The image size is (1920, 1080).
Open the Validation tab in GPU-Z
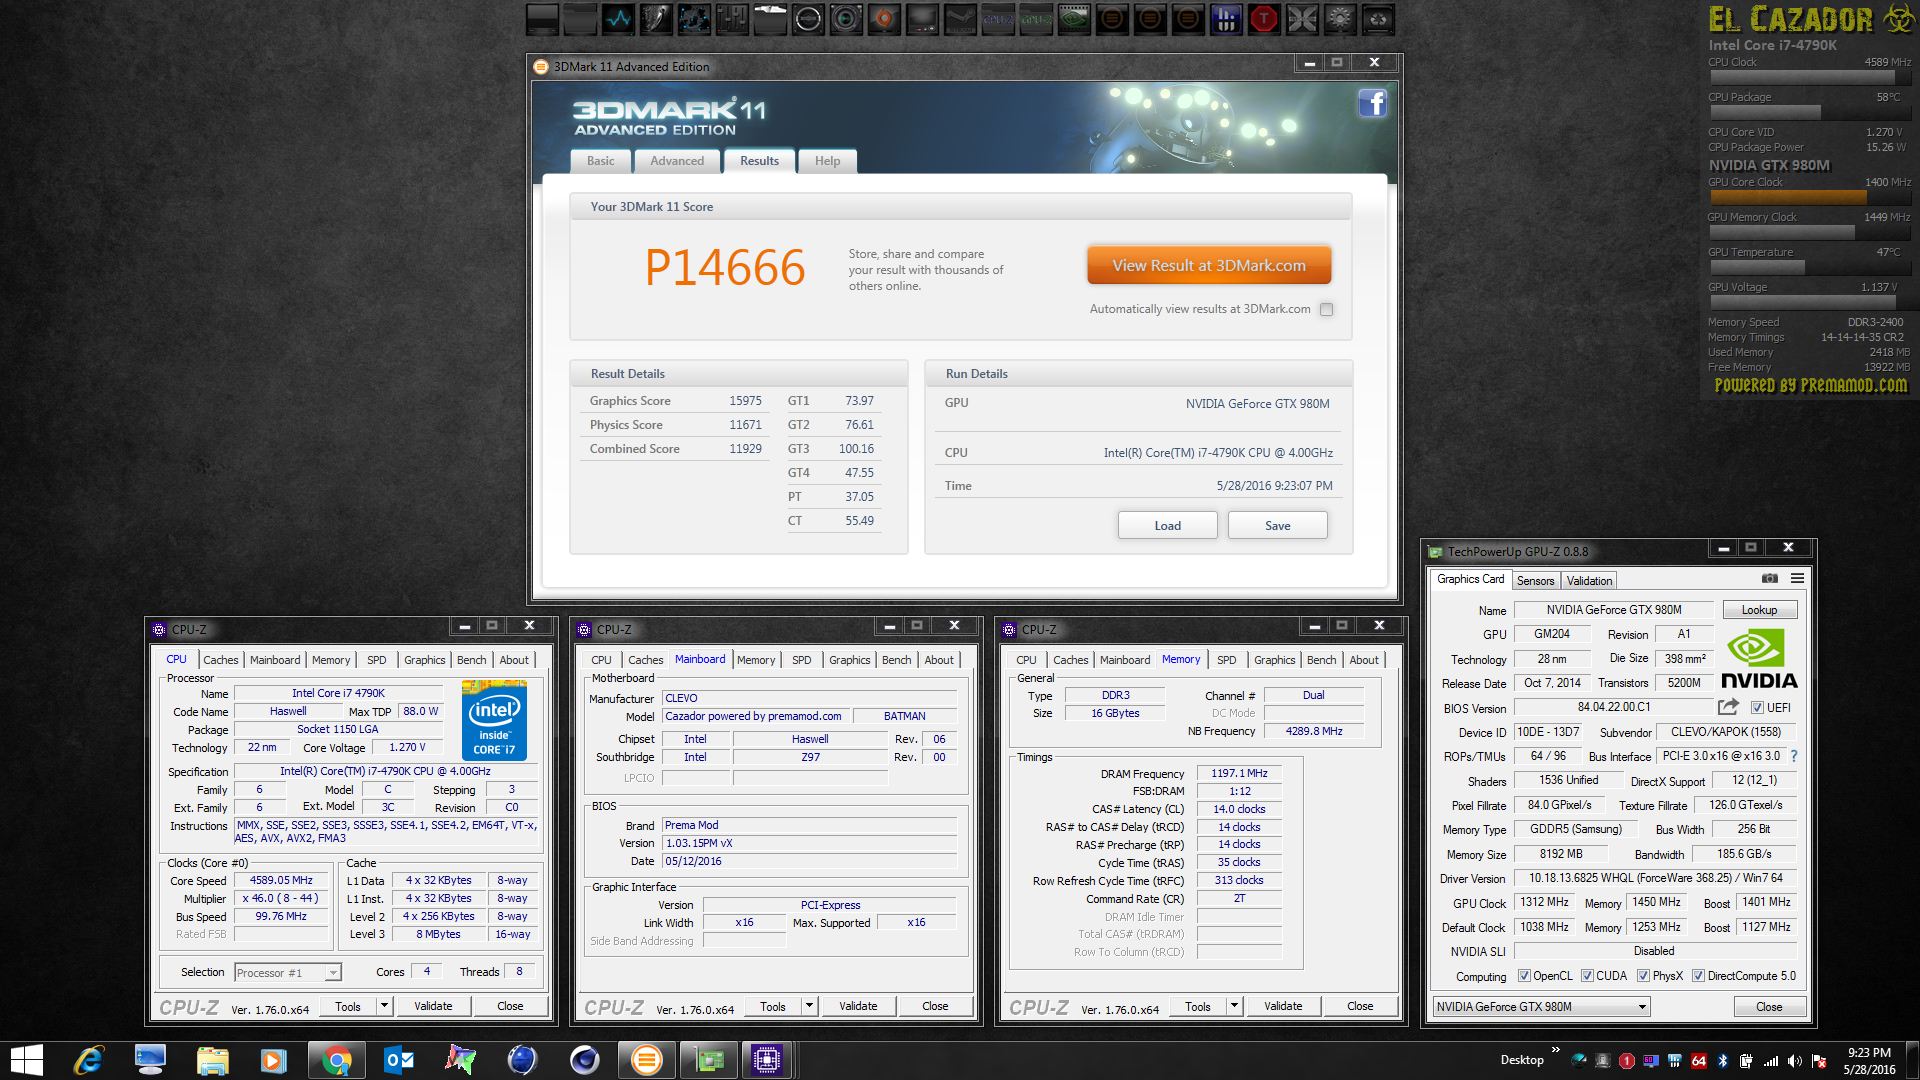tap(1589, 581)
